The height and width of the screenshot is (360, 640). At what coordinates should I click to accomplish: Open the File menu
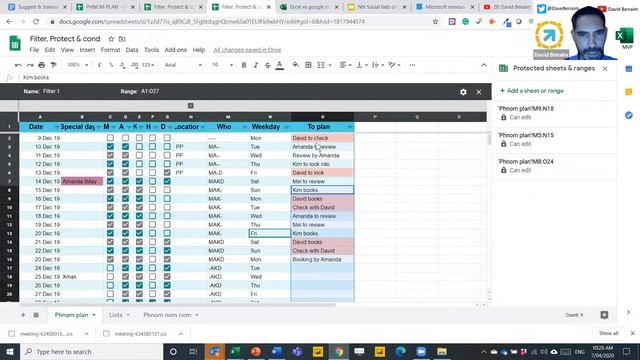click(34, 50)
